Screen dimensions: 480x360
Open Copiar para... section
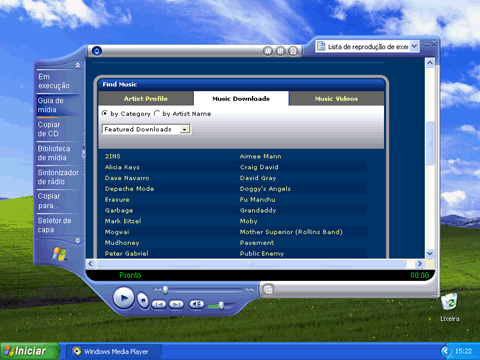[49, 201]
